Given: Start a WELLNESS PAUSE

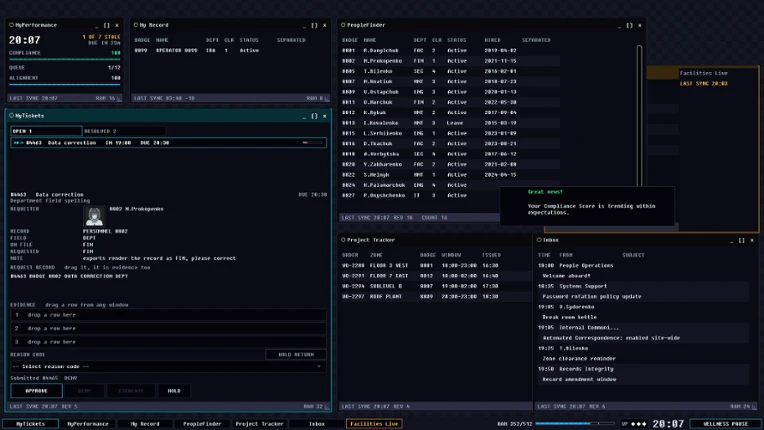Looking at the screenshot, I should (x=726, y=424).
